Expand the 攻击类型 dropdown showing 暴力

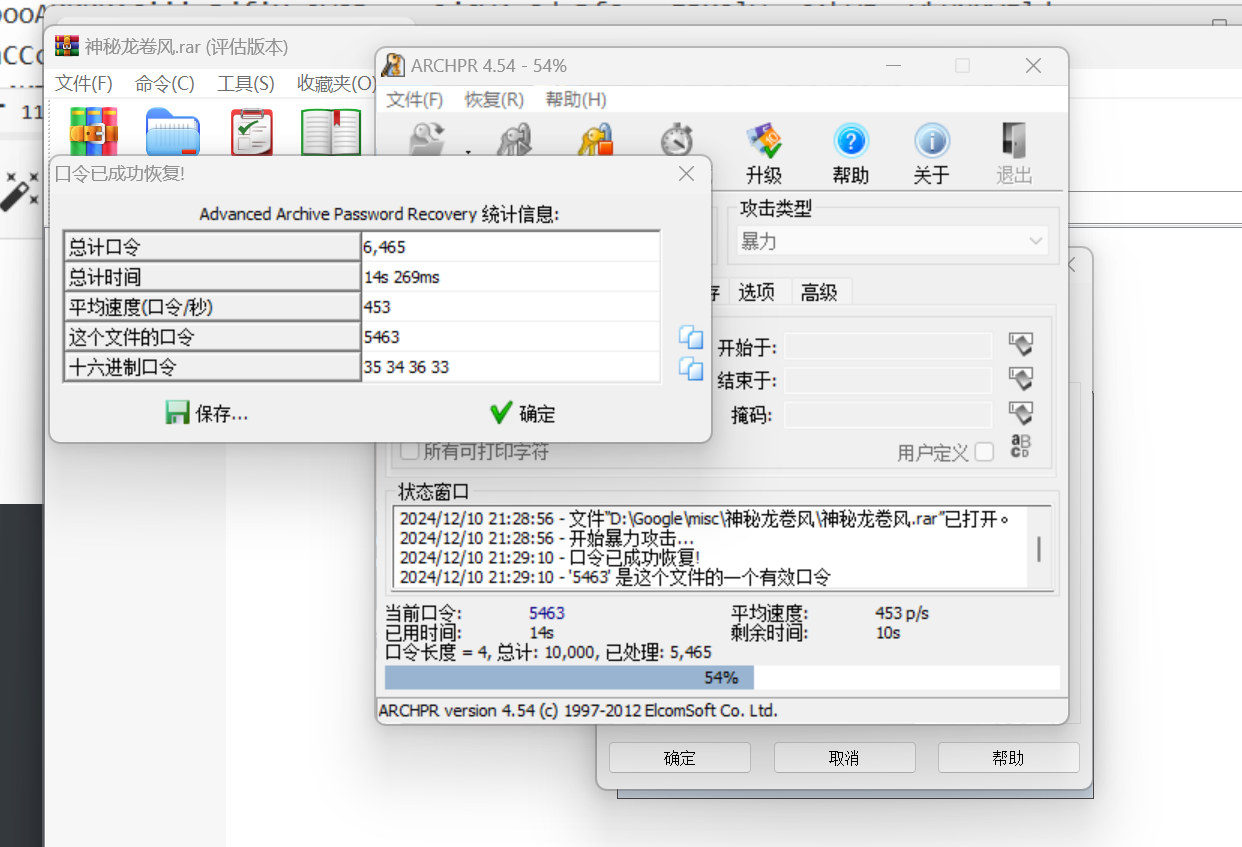click(892, 241)
